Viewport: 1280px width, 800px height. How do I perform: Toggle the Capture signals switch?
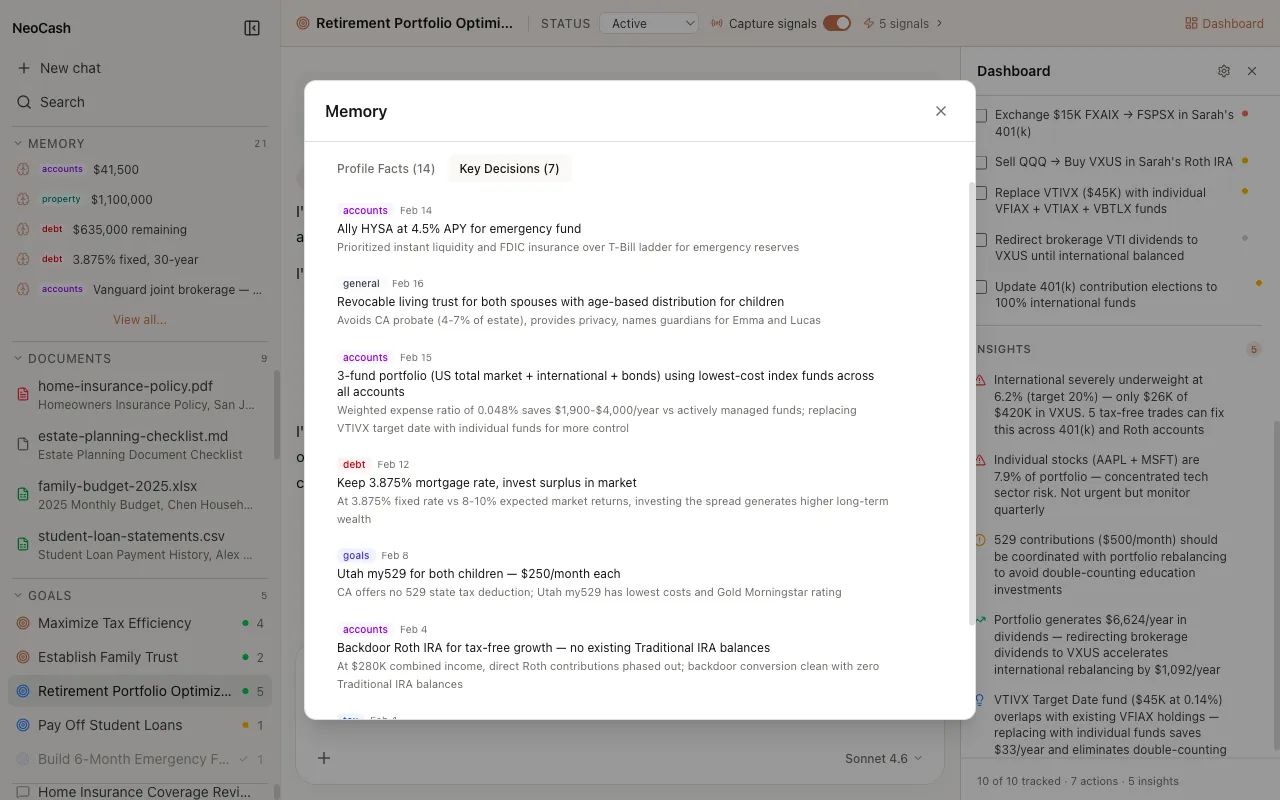(x=836, y=23)
